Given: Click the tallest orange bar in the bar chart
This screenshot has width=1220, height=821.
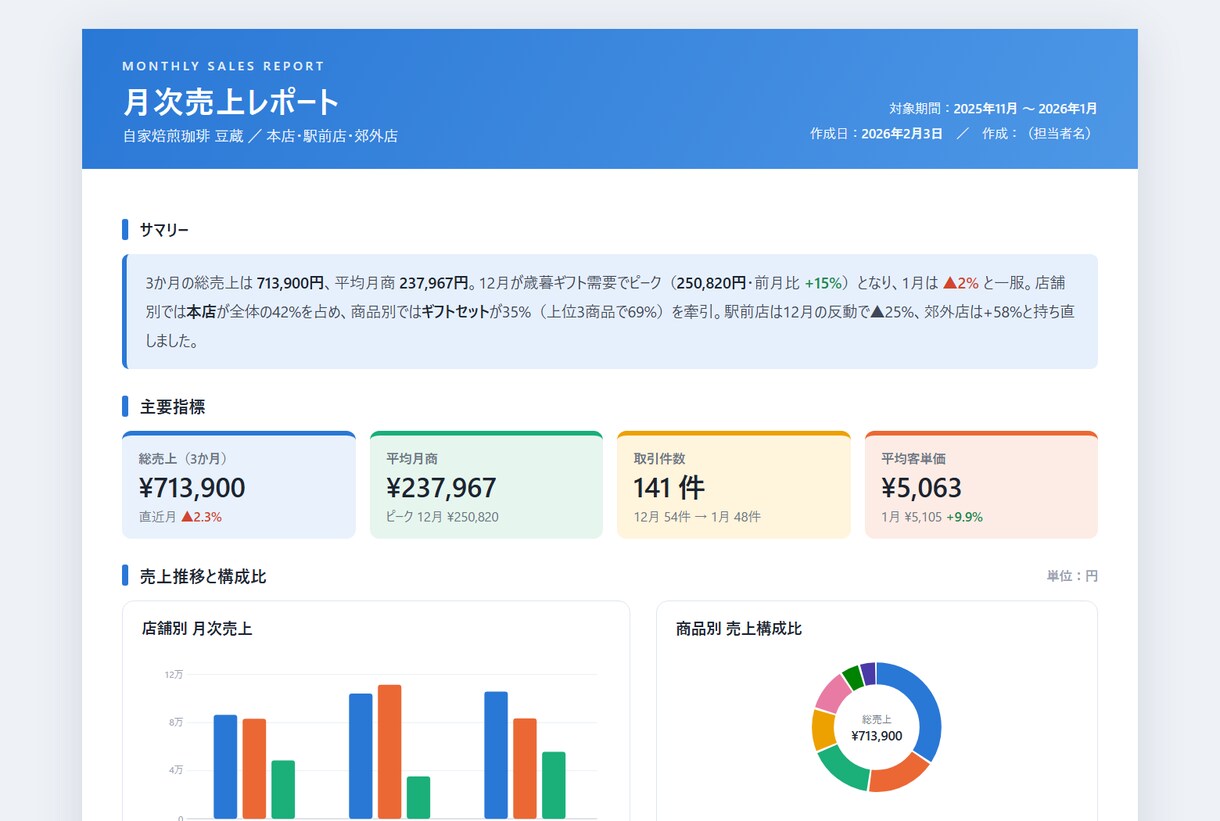Looking at the screenshot, I should click(x=389, y=751).
